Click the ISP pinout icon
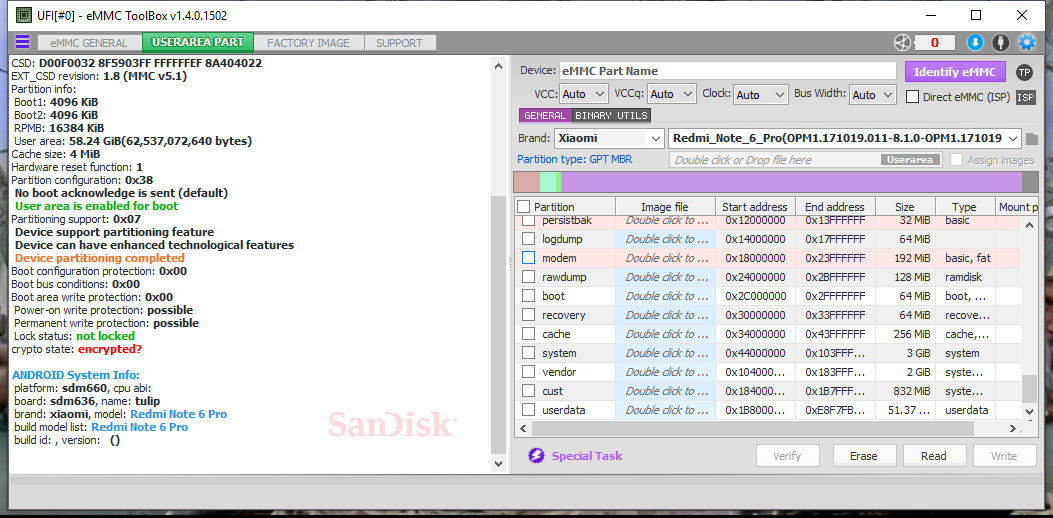Viewport: 1053px width, 518px height. click(1025, 97)
